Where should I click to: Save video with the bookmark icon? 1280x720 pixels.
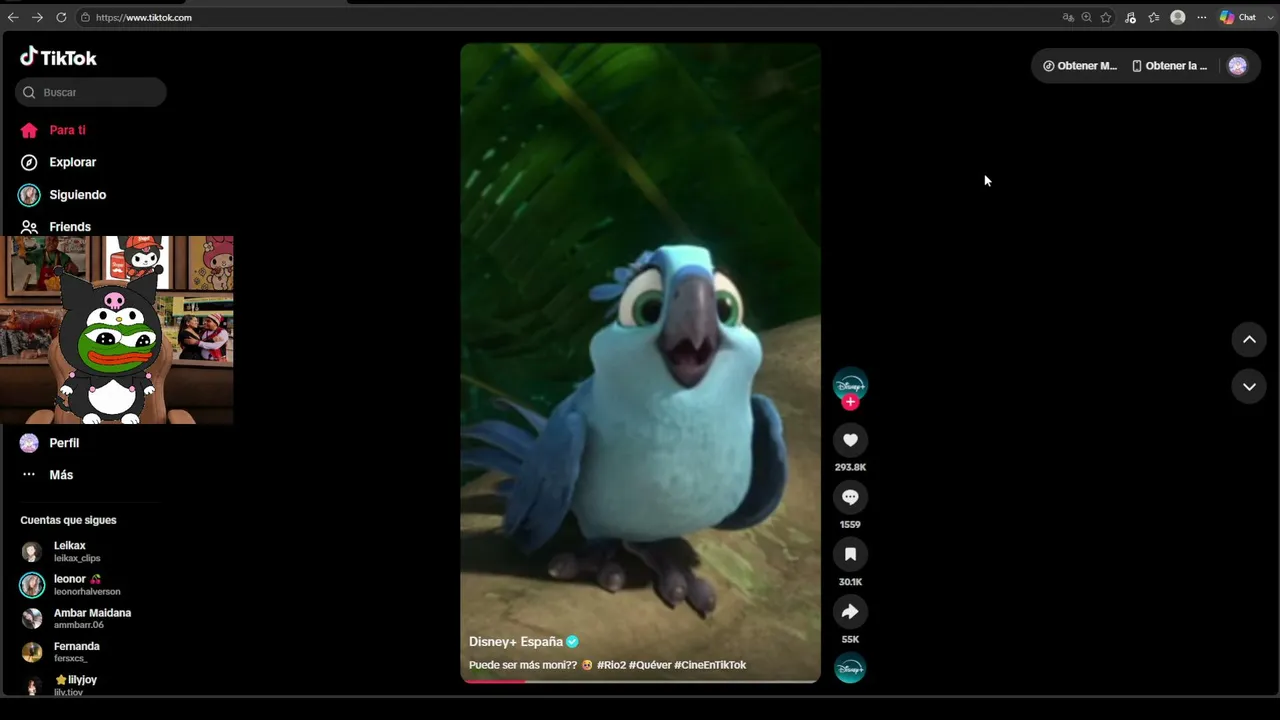[850, 554]
